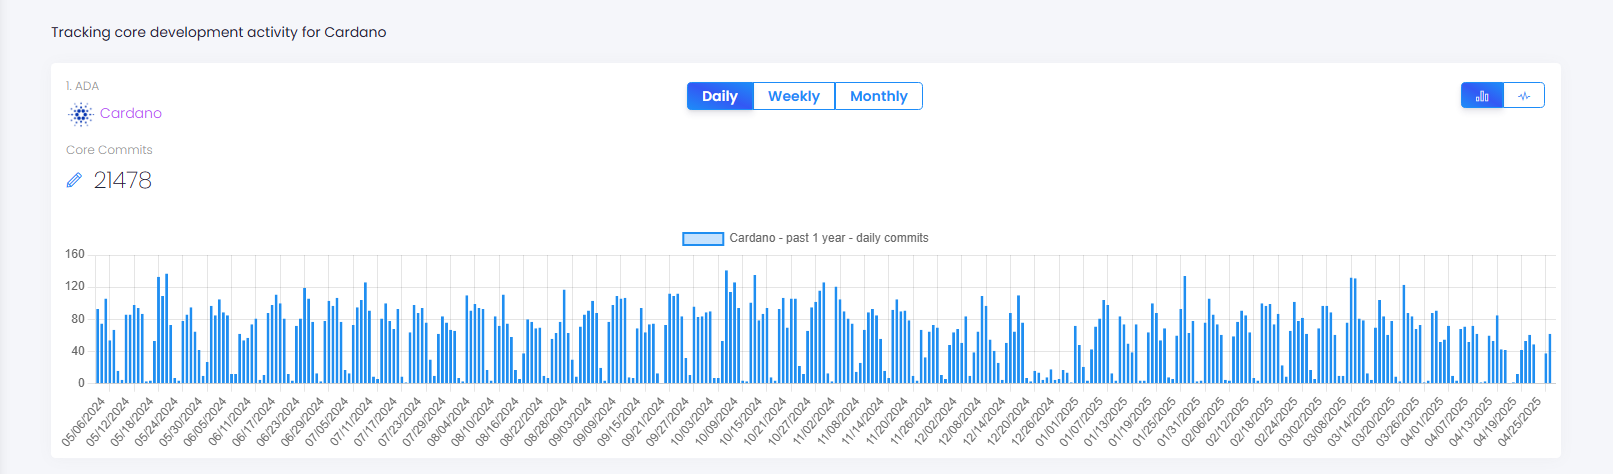
Task: Open the Monthly commits view
Action: click(878, 96)
